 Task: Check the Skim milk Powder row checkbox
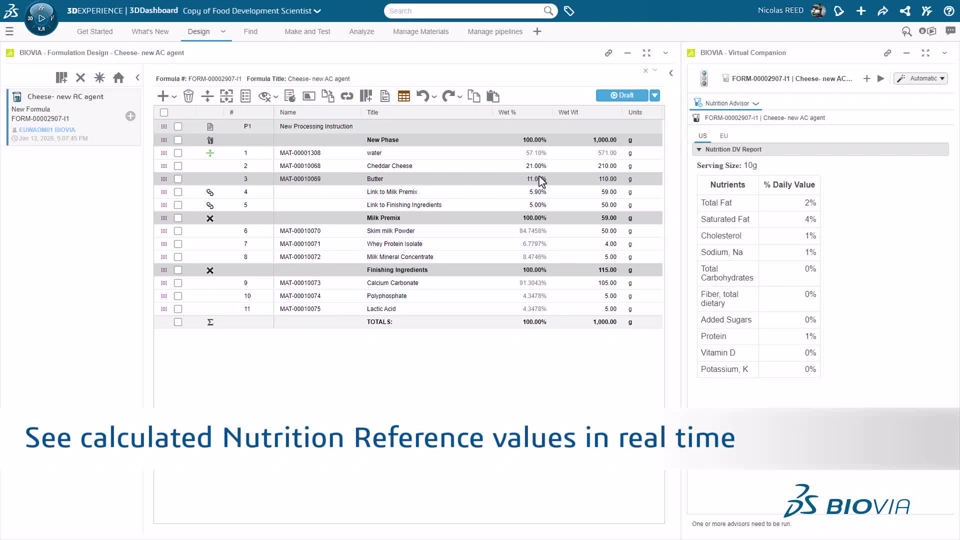(178, 231)
